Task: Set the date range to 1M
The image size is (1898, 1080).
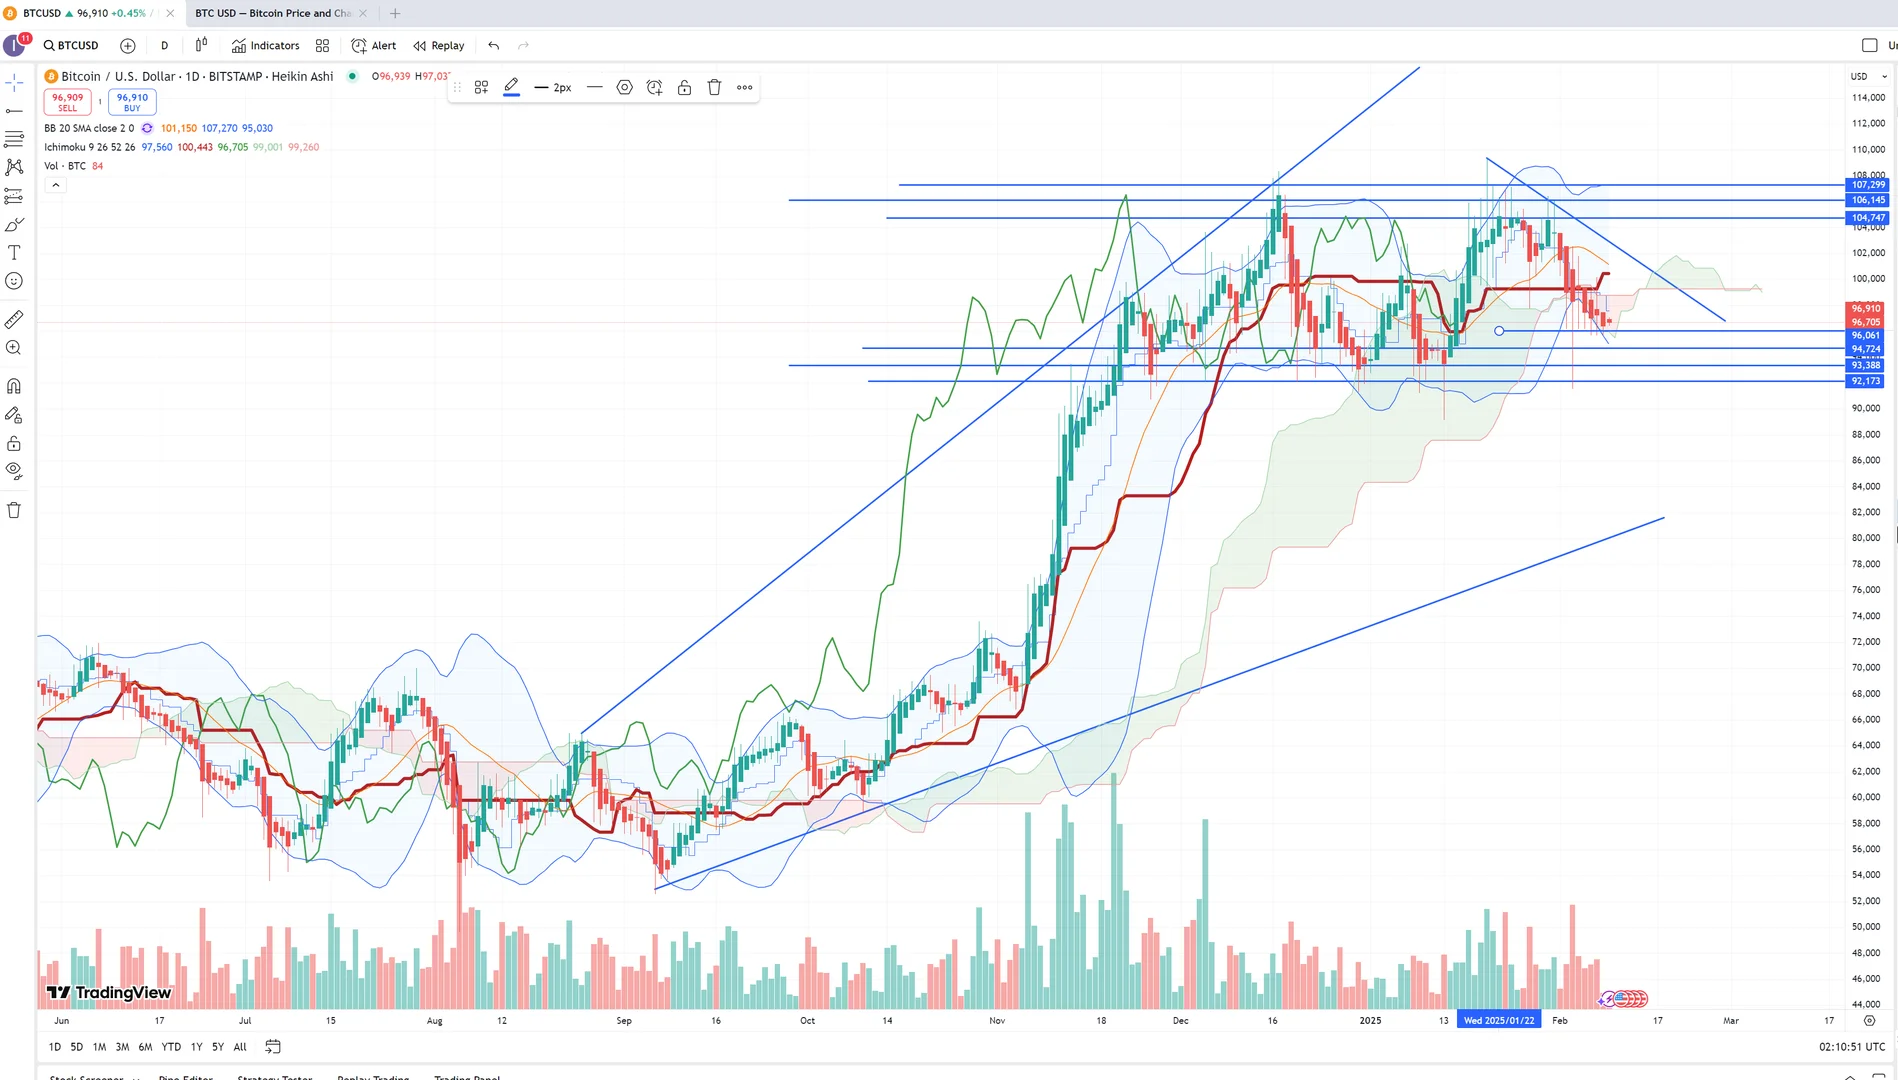Action: coord(99,1047)
